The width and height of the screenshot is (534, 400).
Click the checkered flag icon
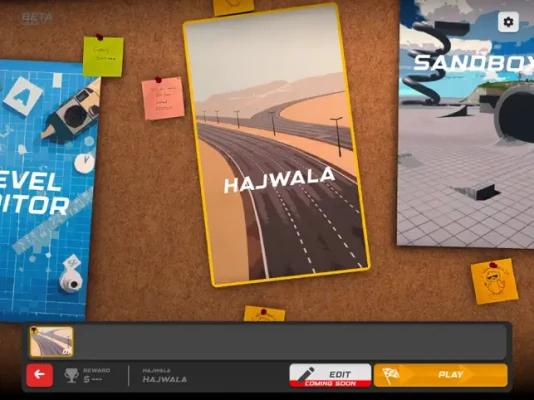[x=391, y=375]
